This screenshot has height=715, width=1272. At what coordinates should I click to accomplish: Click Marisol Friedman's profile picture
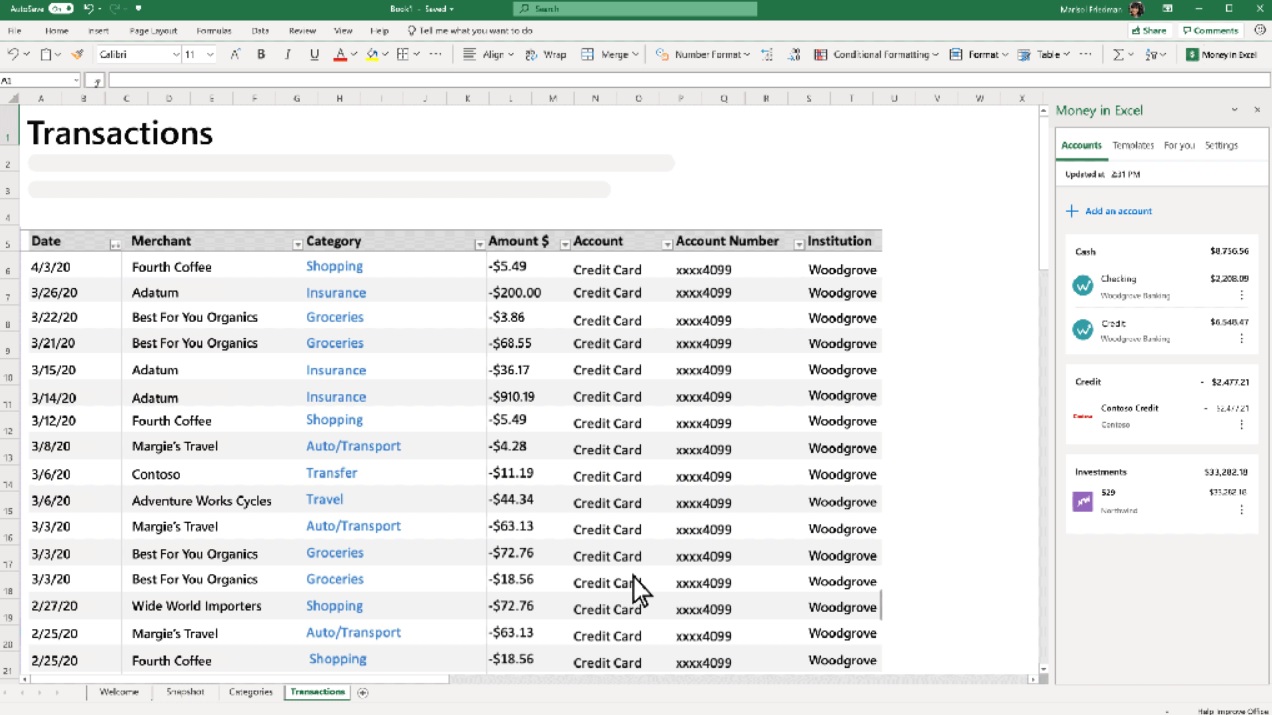pyautogui.click(x=1137, y=9)
